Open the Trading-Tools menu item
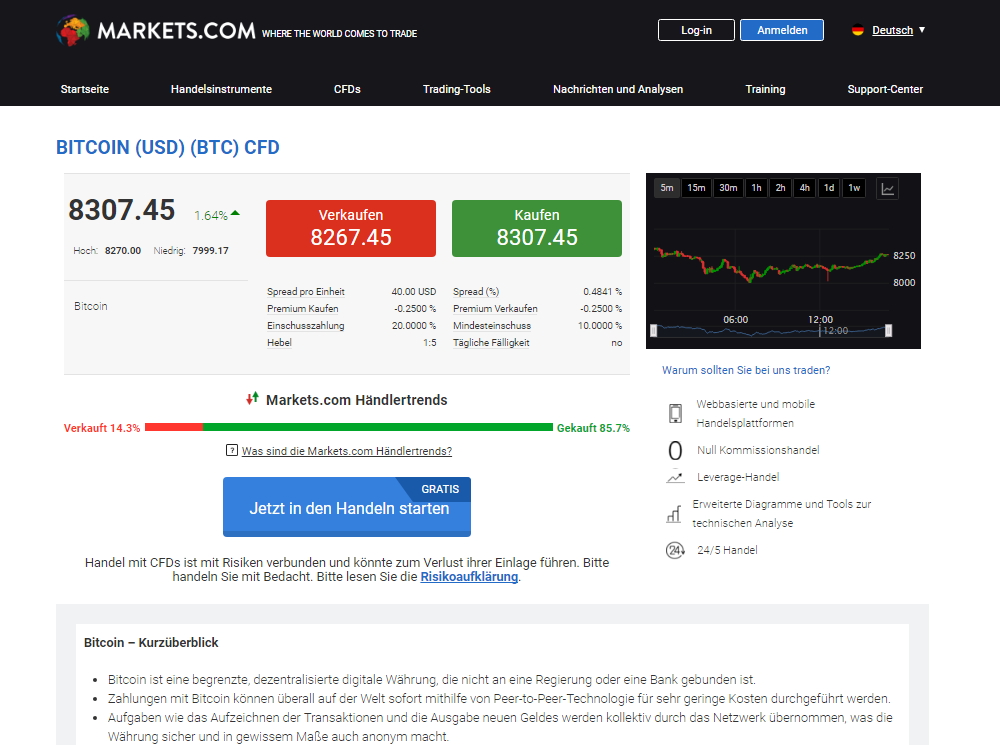Screen dimensions: 1000x745 coord(457,89)
